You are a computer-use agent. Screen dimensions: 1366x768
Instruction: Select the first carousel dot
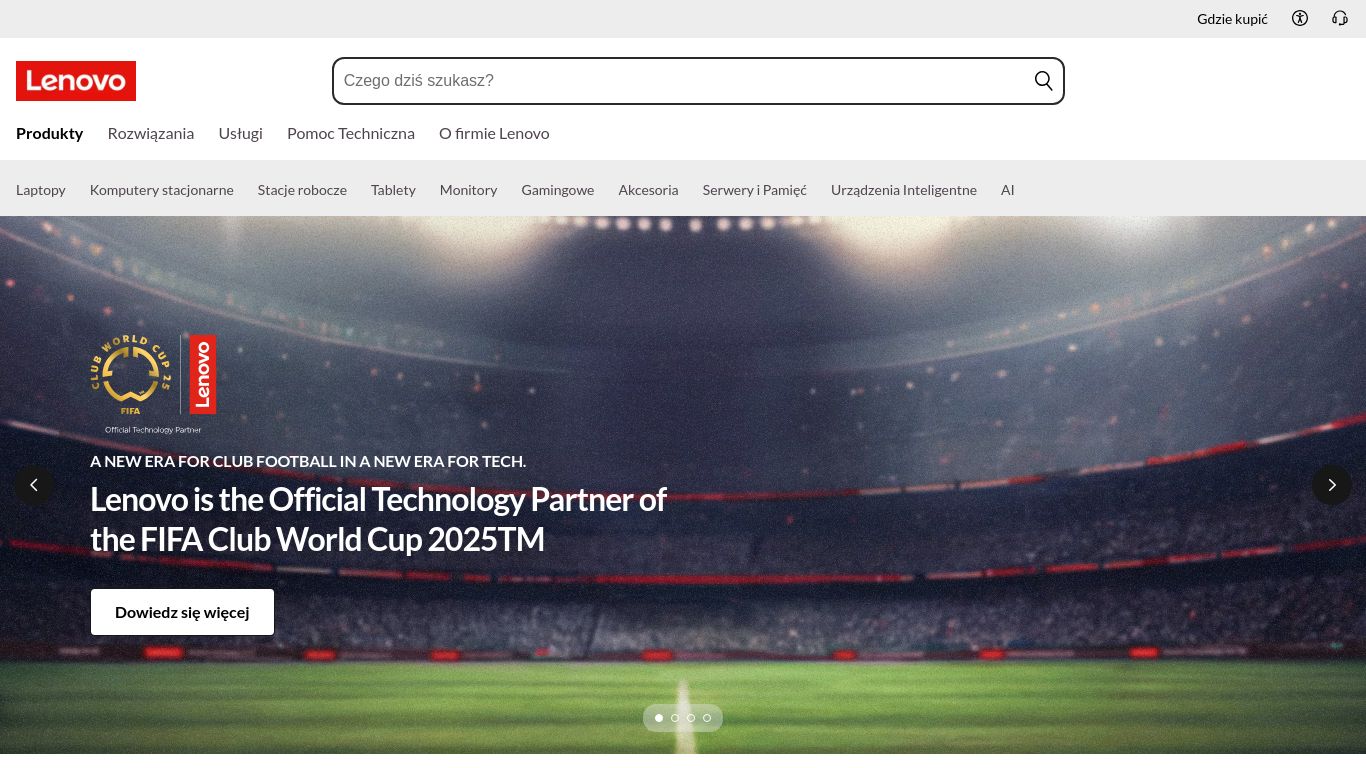click(659, 718)
